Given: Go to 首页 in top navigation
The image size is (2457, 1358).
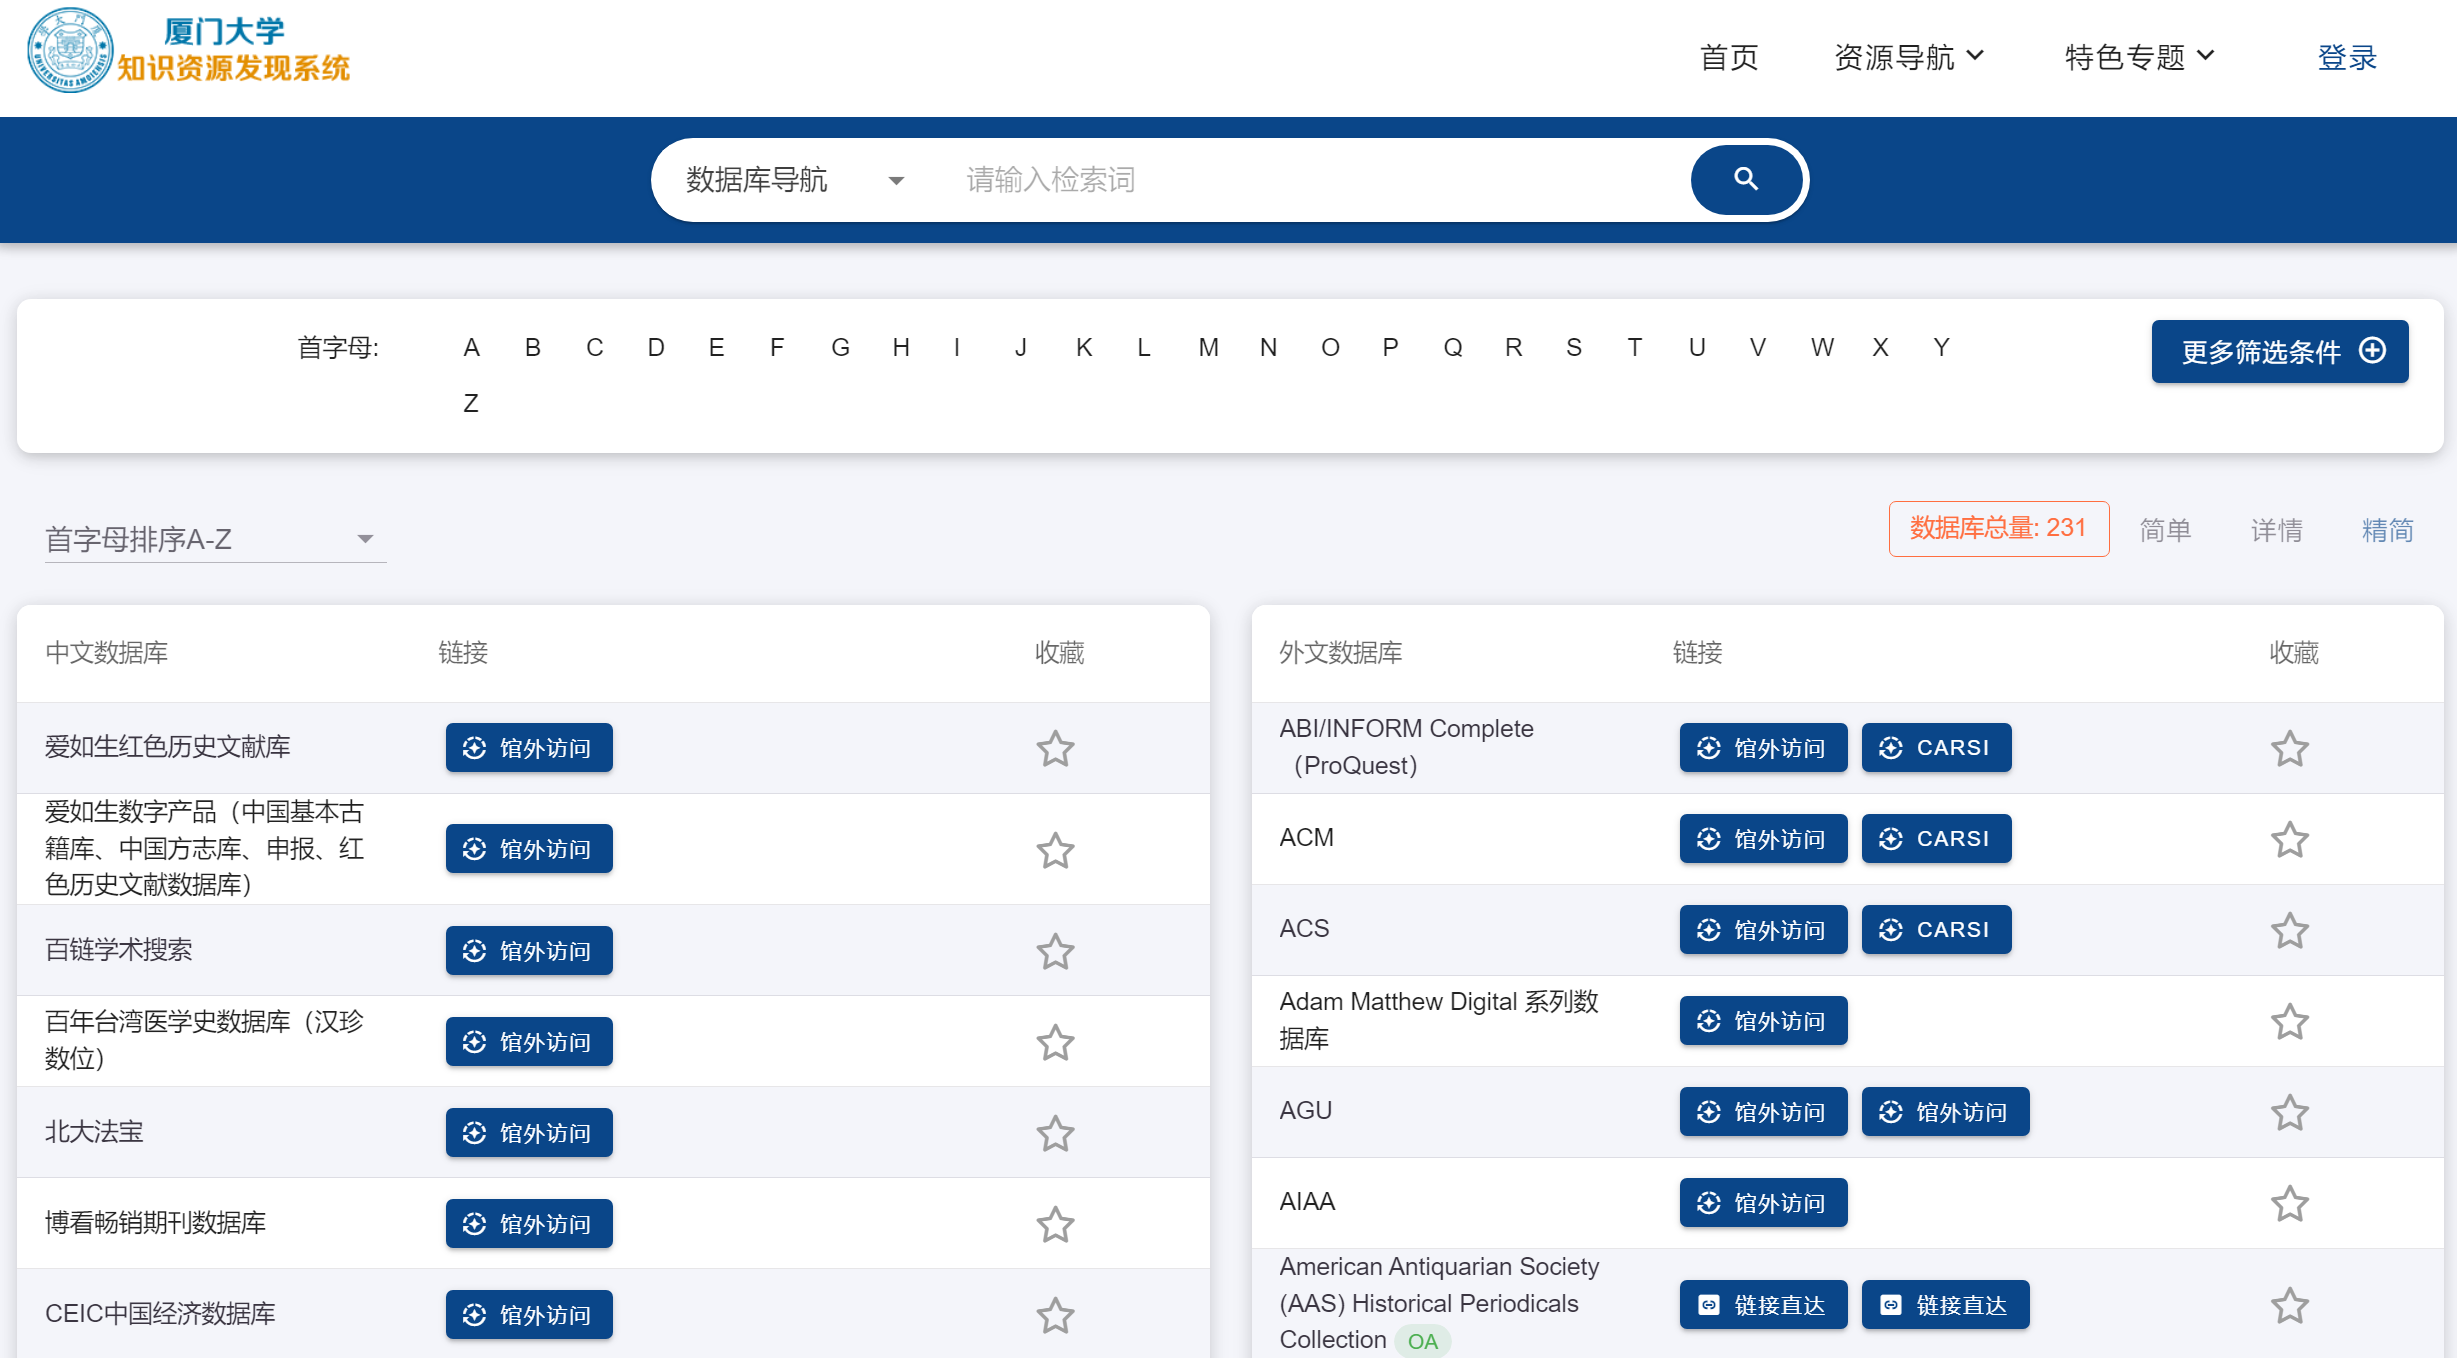Looking at the screenshot, I should tap(1729, 57).
